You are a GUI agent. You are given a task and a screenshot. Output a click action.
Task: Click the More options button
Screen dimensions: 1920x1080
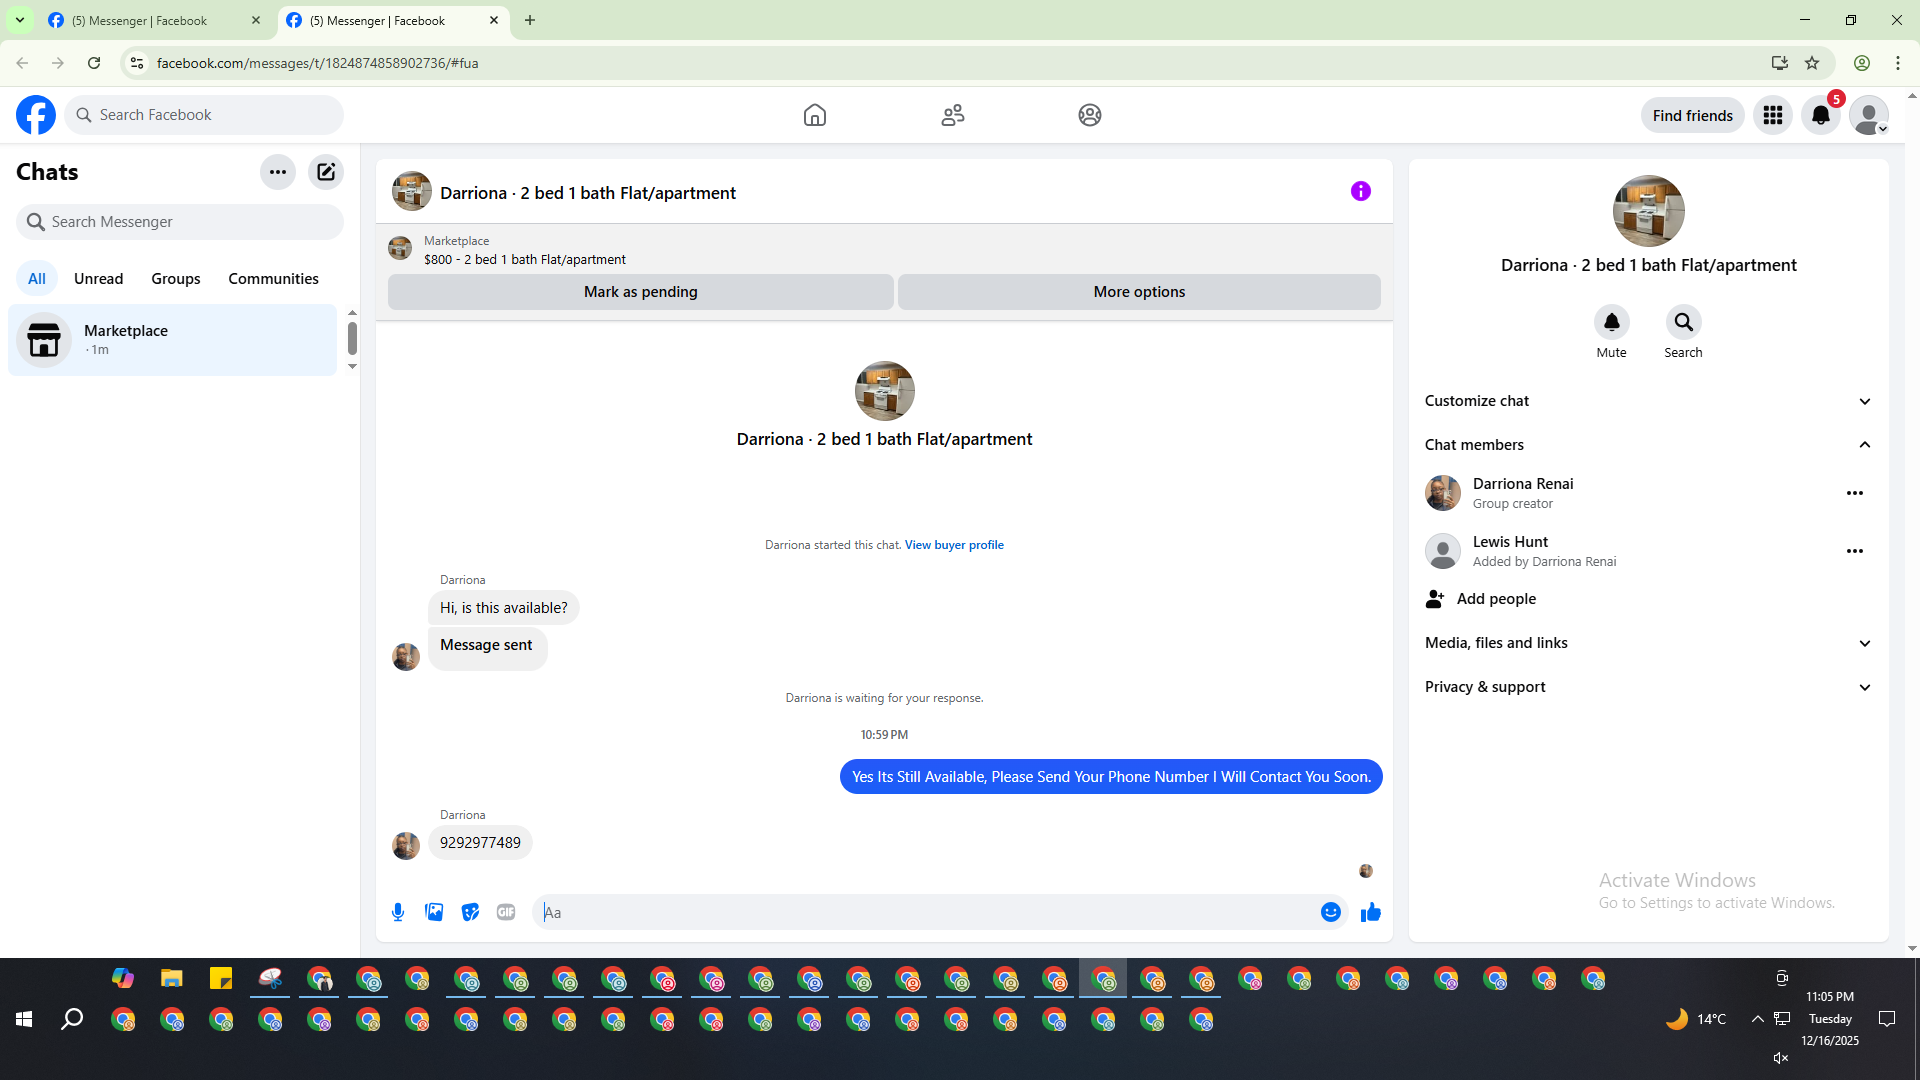tap(1140, 292)
